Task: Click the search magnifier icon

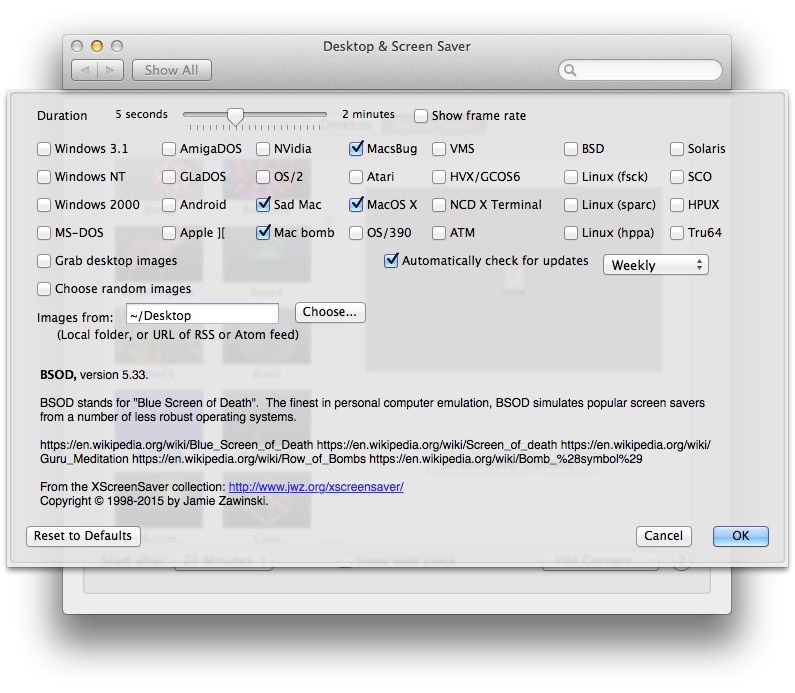Action: (570, 70)
